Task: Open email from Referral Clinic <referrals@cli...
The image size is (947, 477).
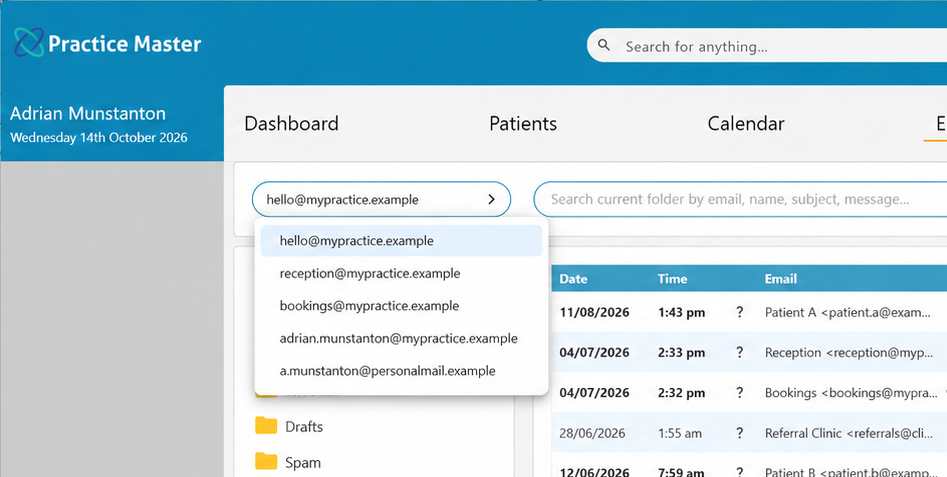Action: point(849,433)
